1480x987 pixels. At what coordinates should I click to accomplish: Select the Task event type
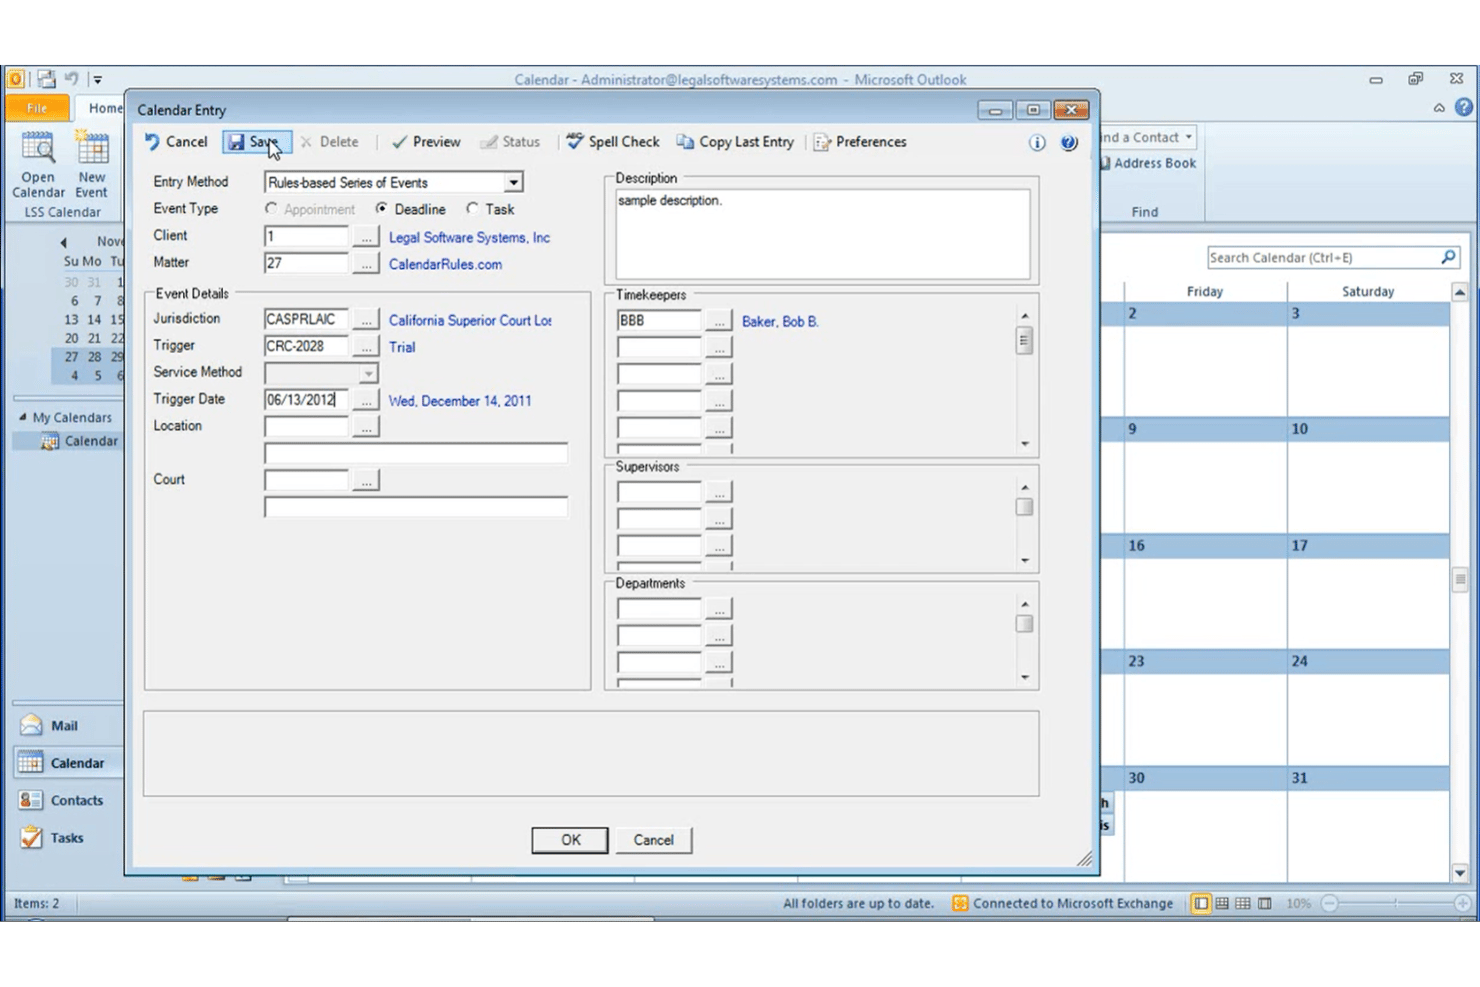click(x=472, y=209)
